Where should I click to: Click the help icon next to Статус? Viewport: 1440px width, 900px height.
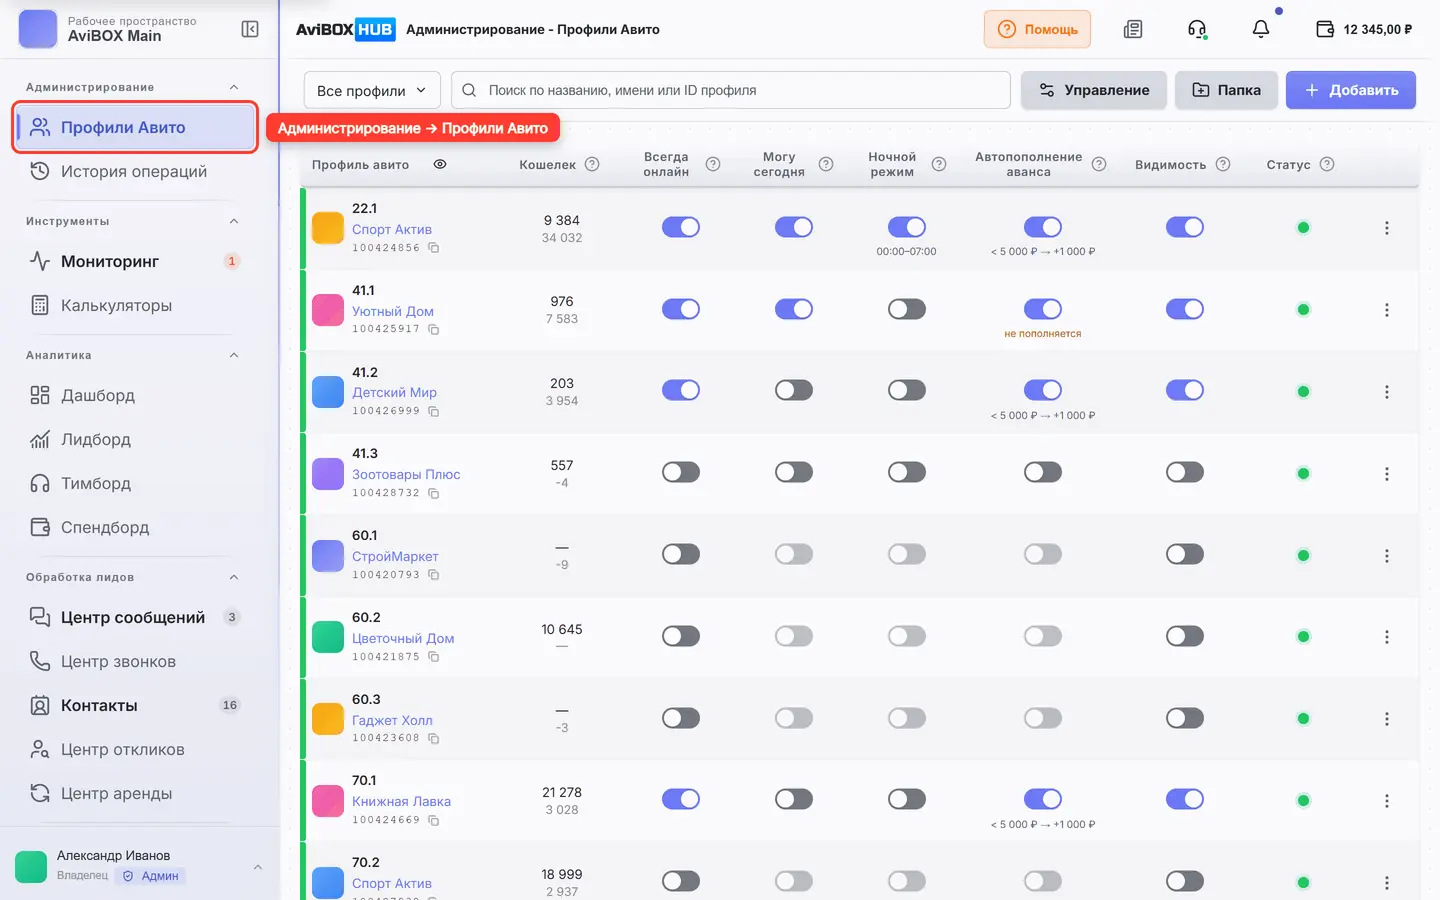click(x=1327, y=164)
